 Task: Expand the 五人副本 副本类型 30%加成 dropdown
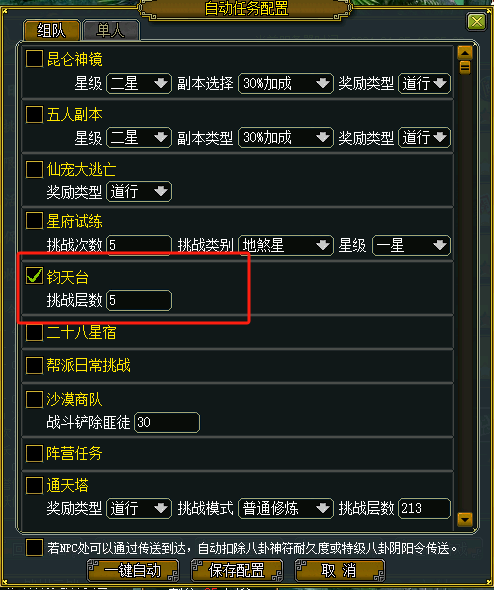[x=286, y=137]
